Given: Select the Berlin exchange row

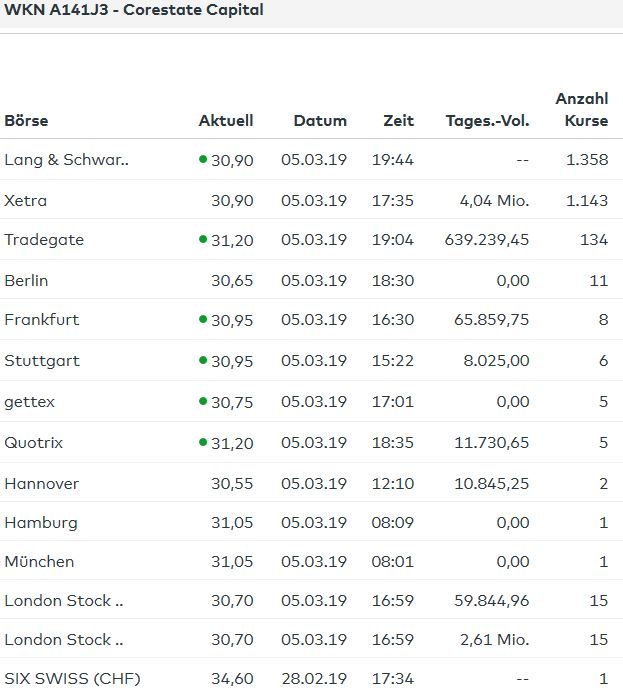Looking at the screenshot, I should (x=26, y=281).
